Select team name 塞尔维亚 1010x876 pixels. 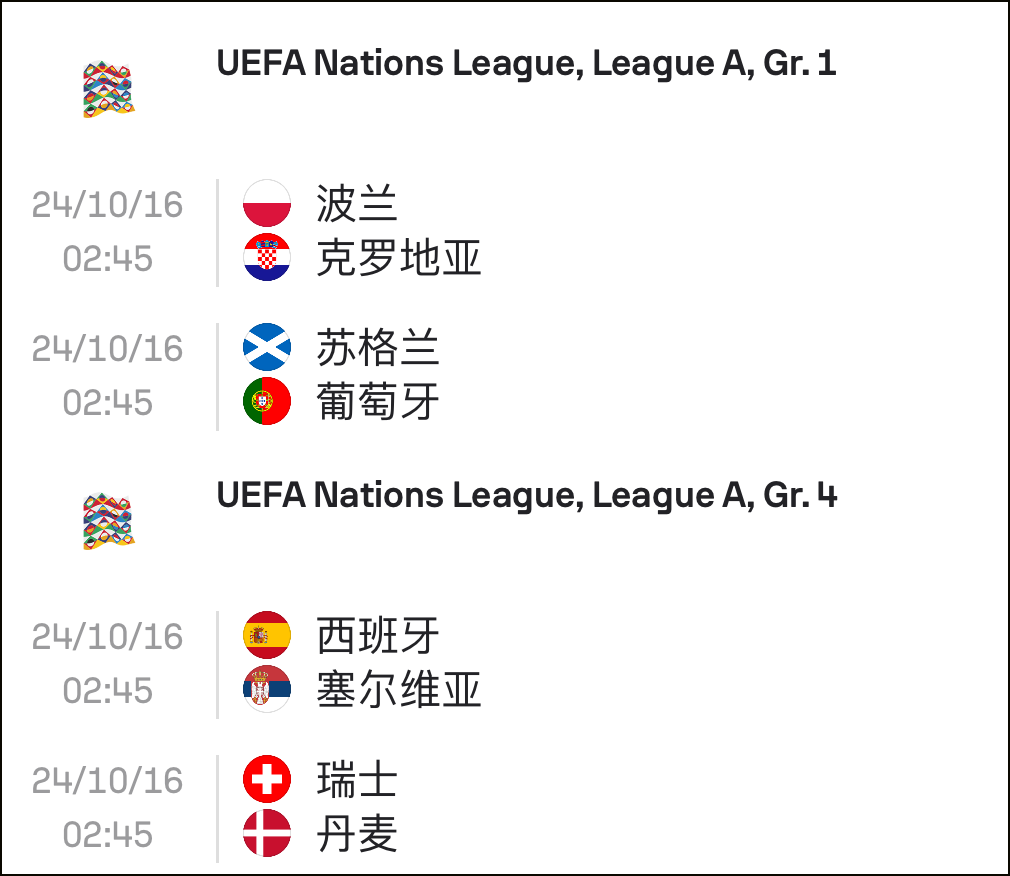tap(399, 690)
